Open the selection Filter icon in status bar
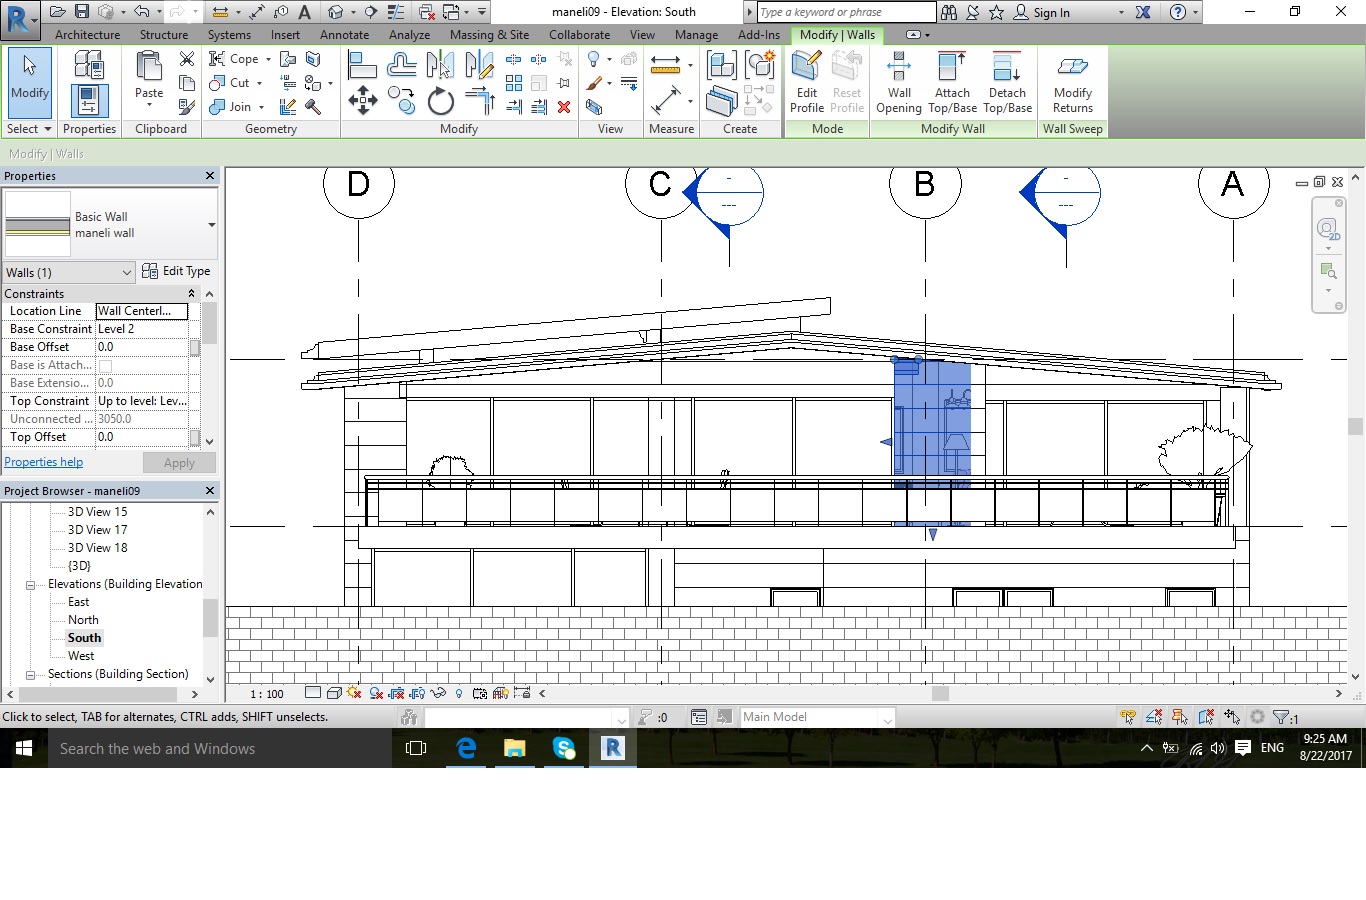Image resolution: width=1366 pixels, height=900 pixels. (x=1281, y=717)
